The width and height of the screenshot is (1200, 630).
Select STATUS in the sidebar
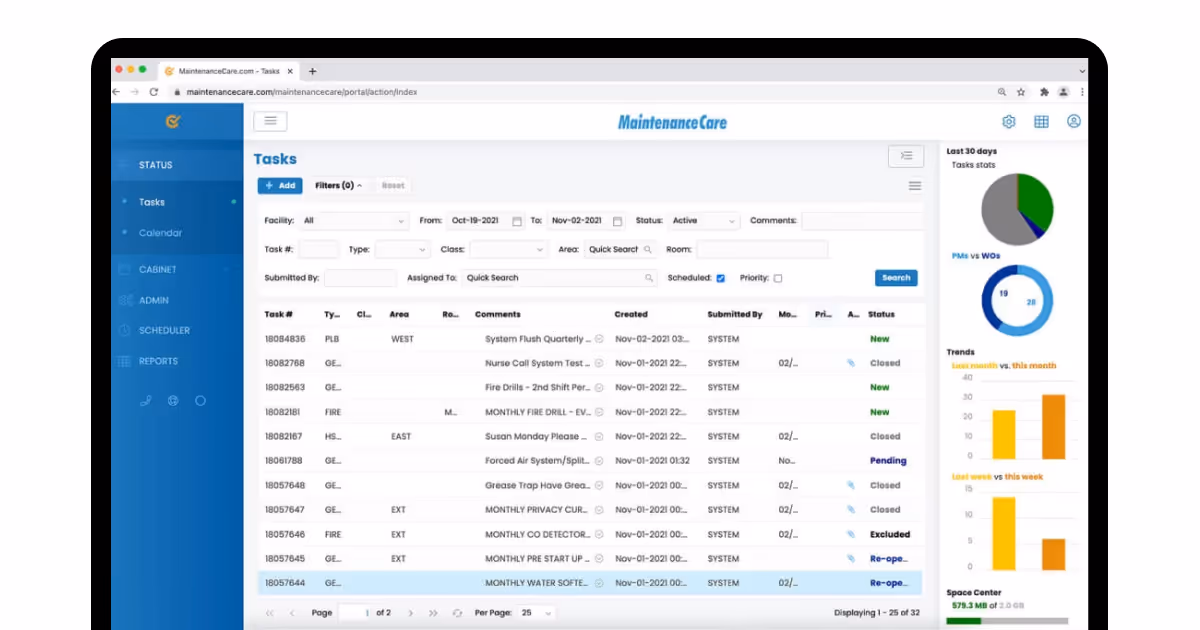[177, 165]
